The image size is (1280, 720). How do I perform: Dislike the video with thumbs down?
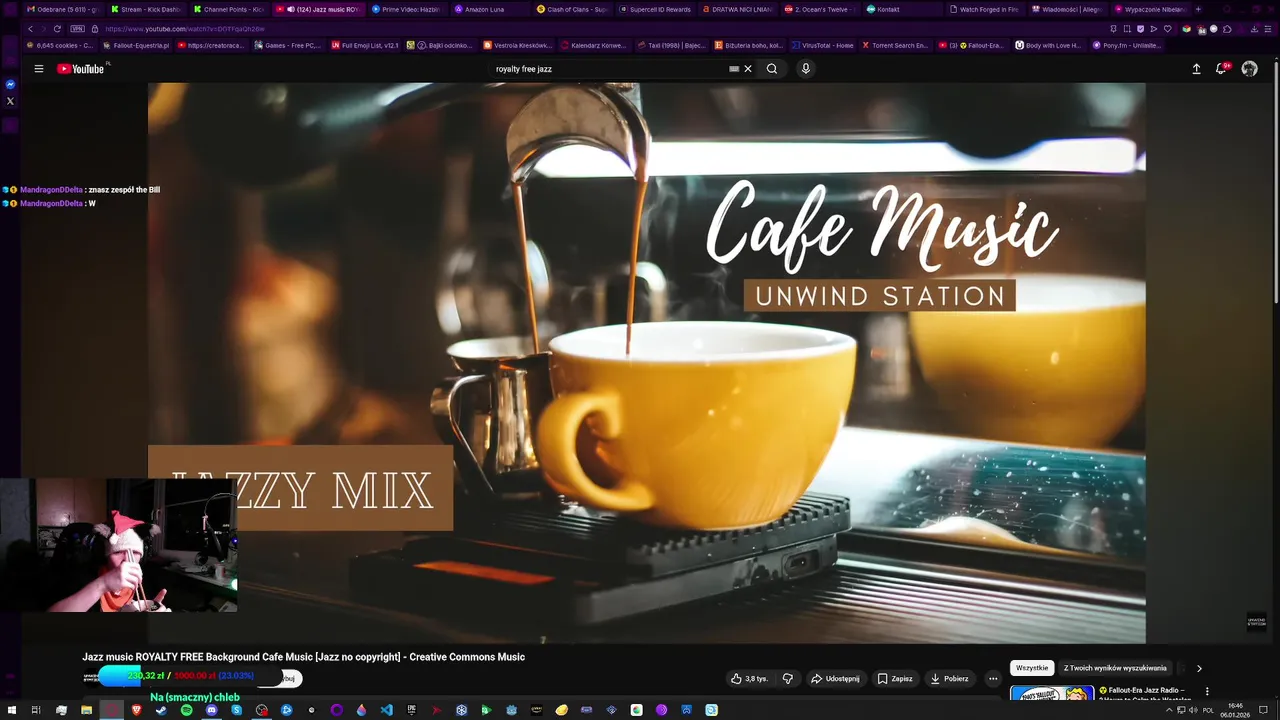(788, 679)
